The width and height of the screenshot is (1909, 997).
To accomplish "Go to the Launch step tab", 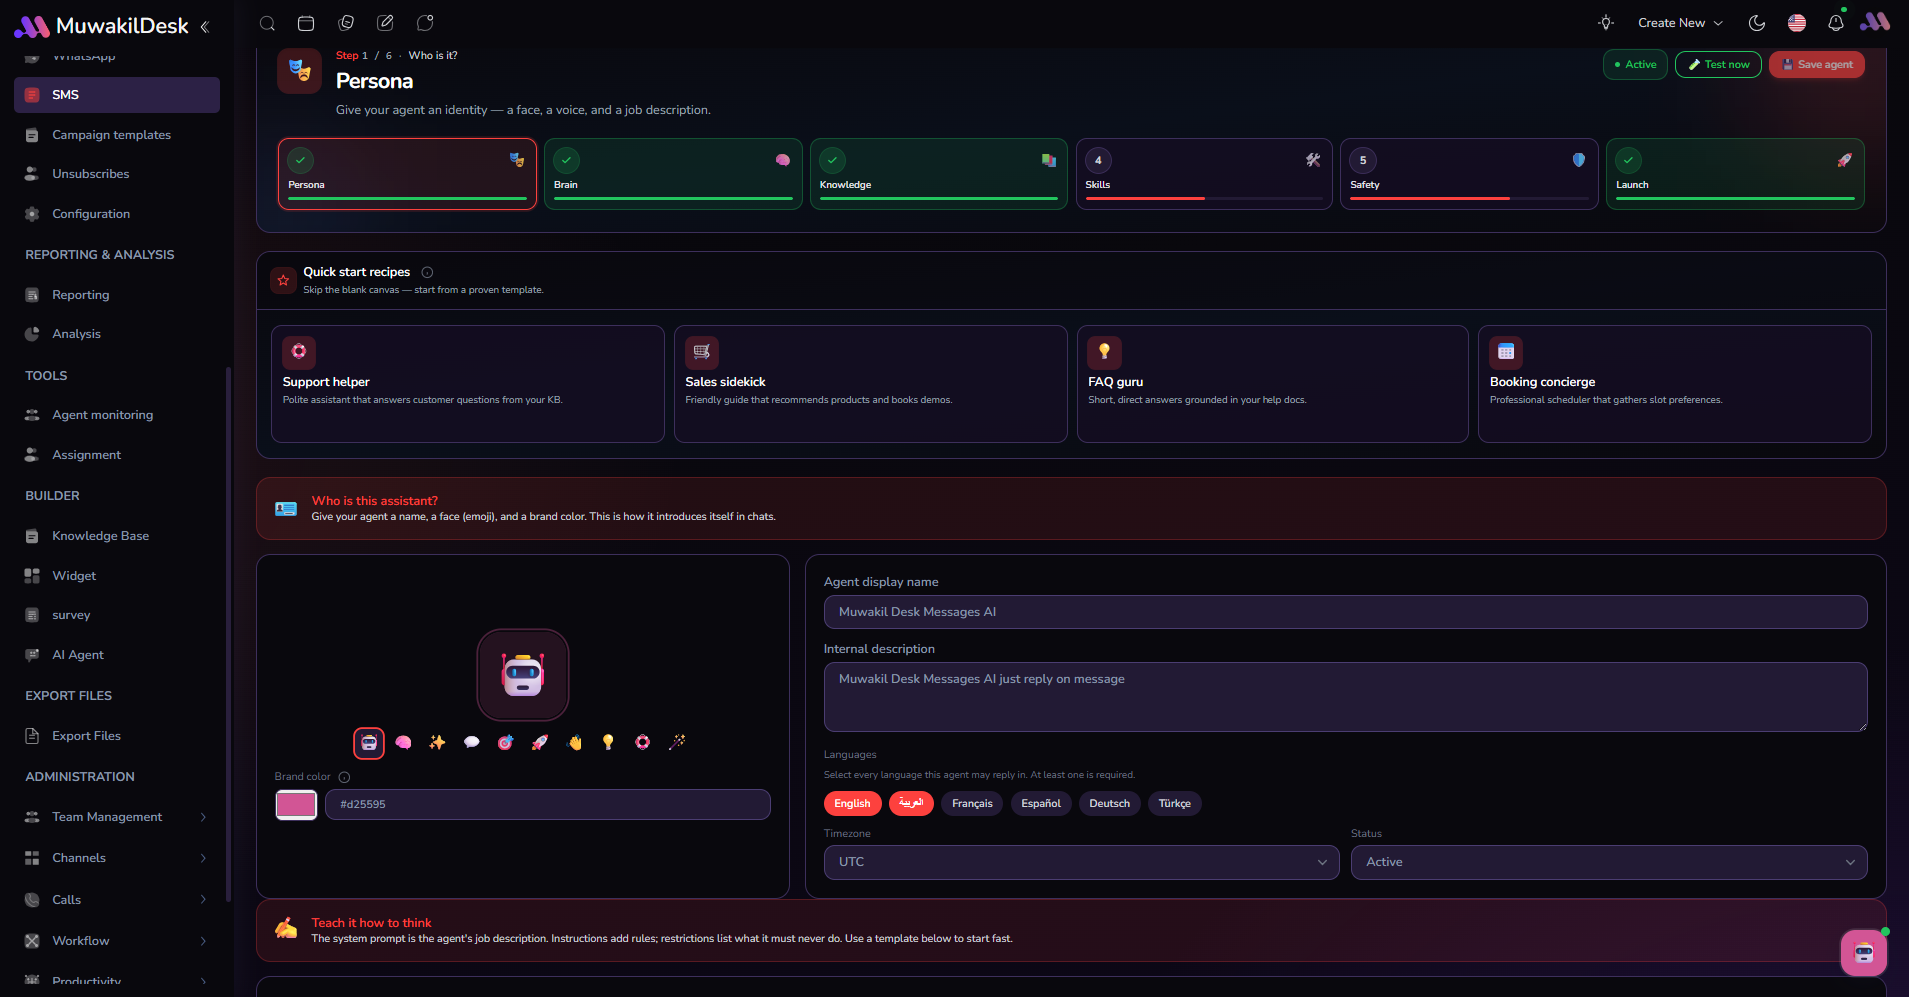I will click(x=1735, y=174).
